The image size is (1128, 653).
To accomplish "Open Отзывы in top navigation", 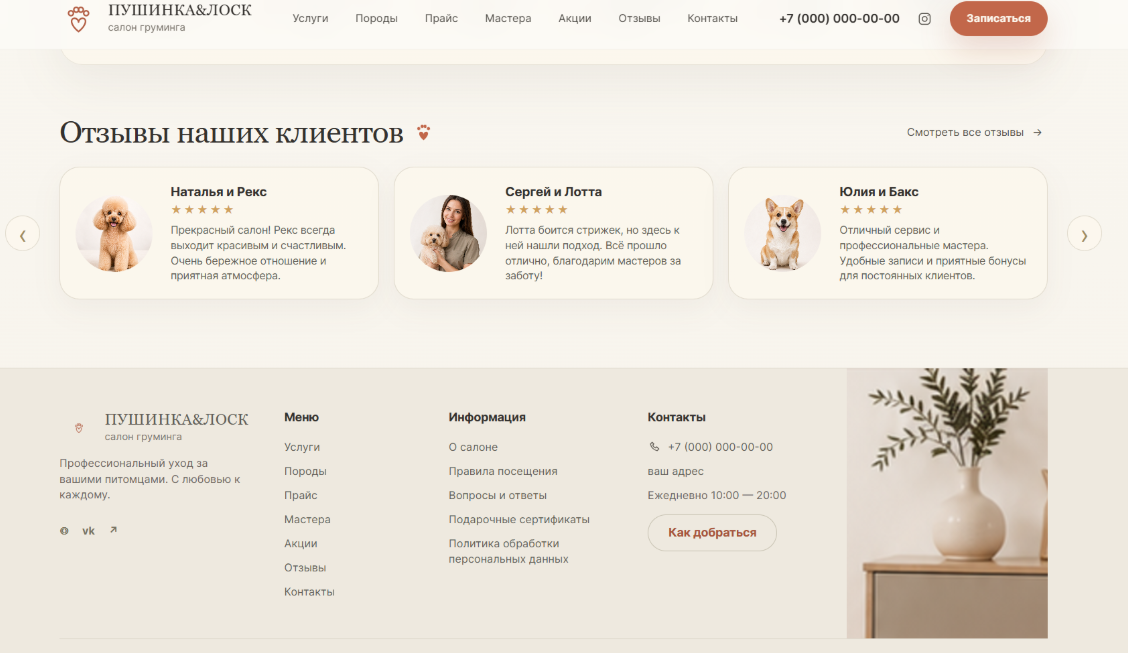I will tap(639, 19).
